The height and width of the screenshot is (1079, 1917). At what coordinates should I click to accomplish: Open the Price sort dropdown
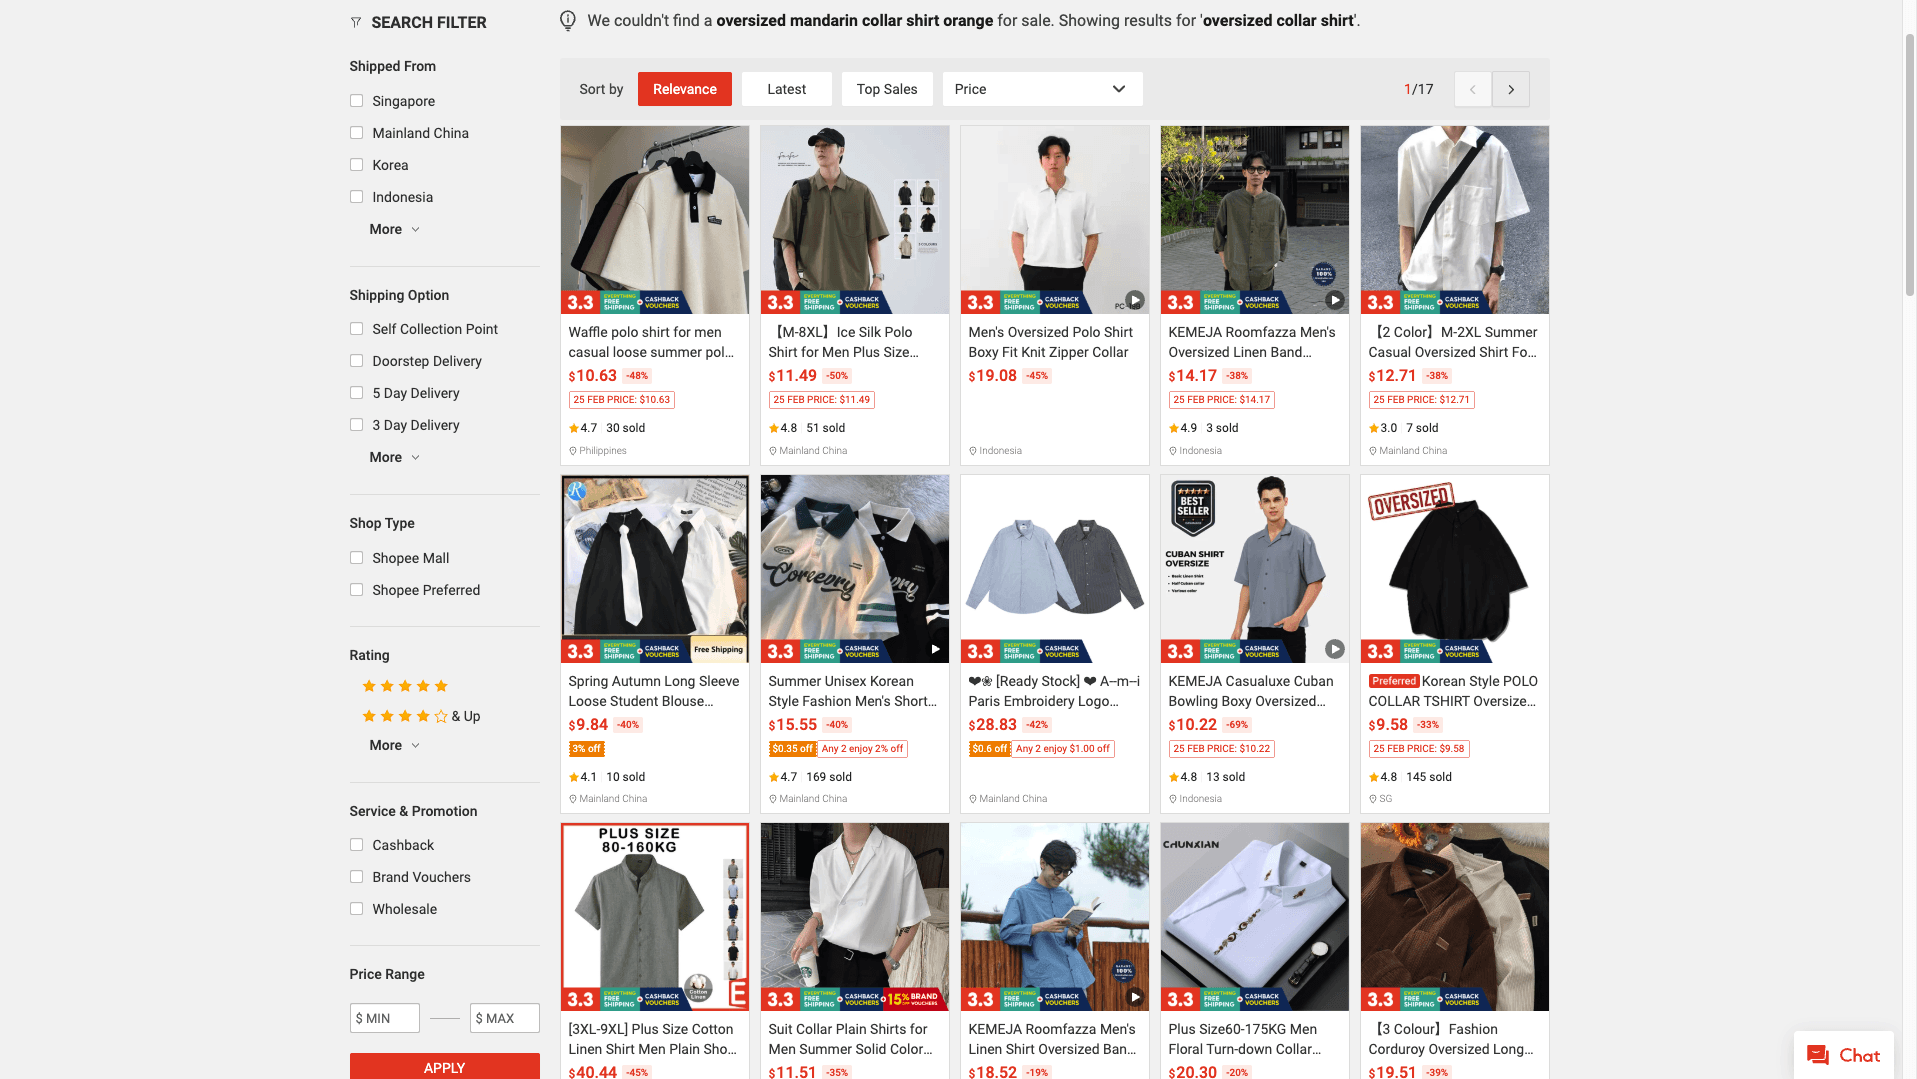[1042, 89]
